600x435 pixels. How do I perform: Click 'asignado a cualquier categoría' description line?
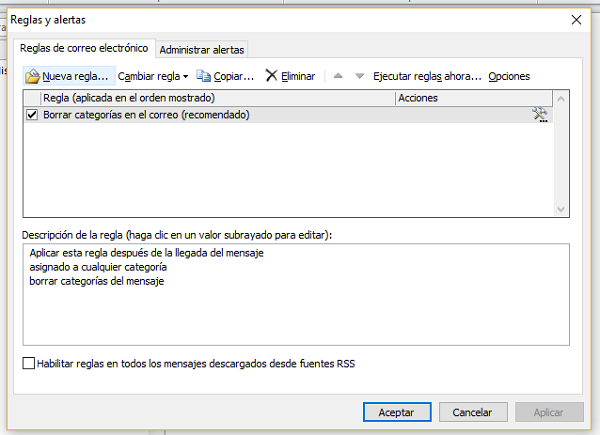coord(98,267)
